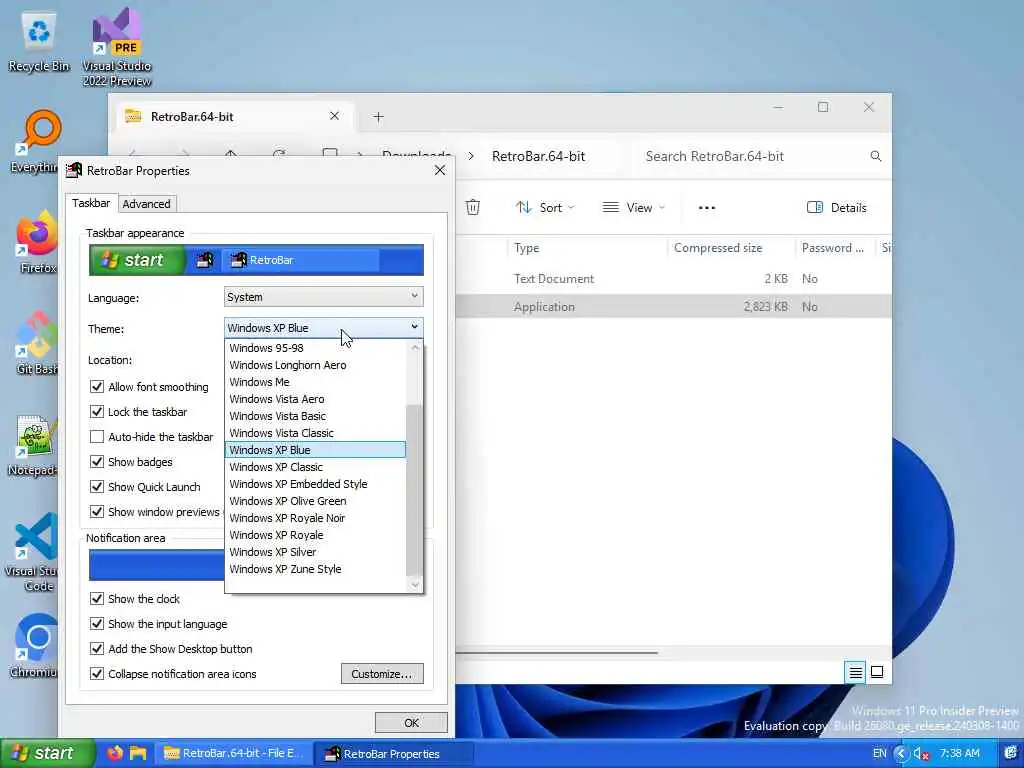Click RetroBar.64-bit File Explorer taskbar button

[x=233, y=753]
